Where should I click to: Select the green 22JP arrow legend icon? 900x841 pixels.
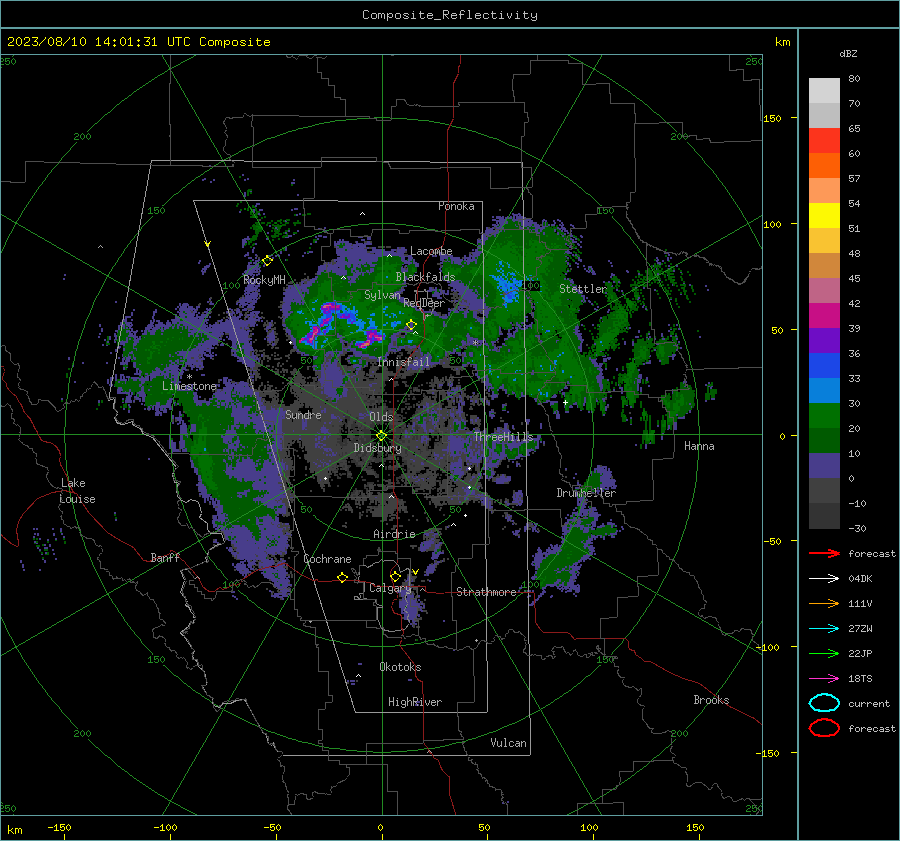(x=824, y=653)
